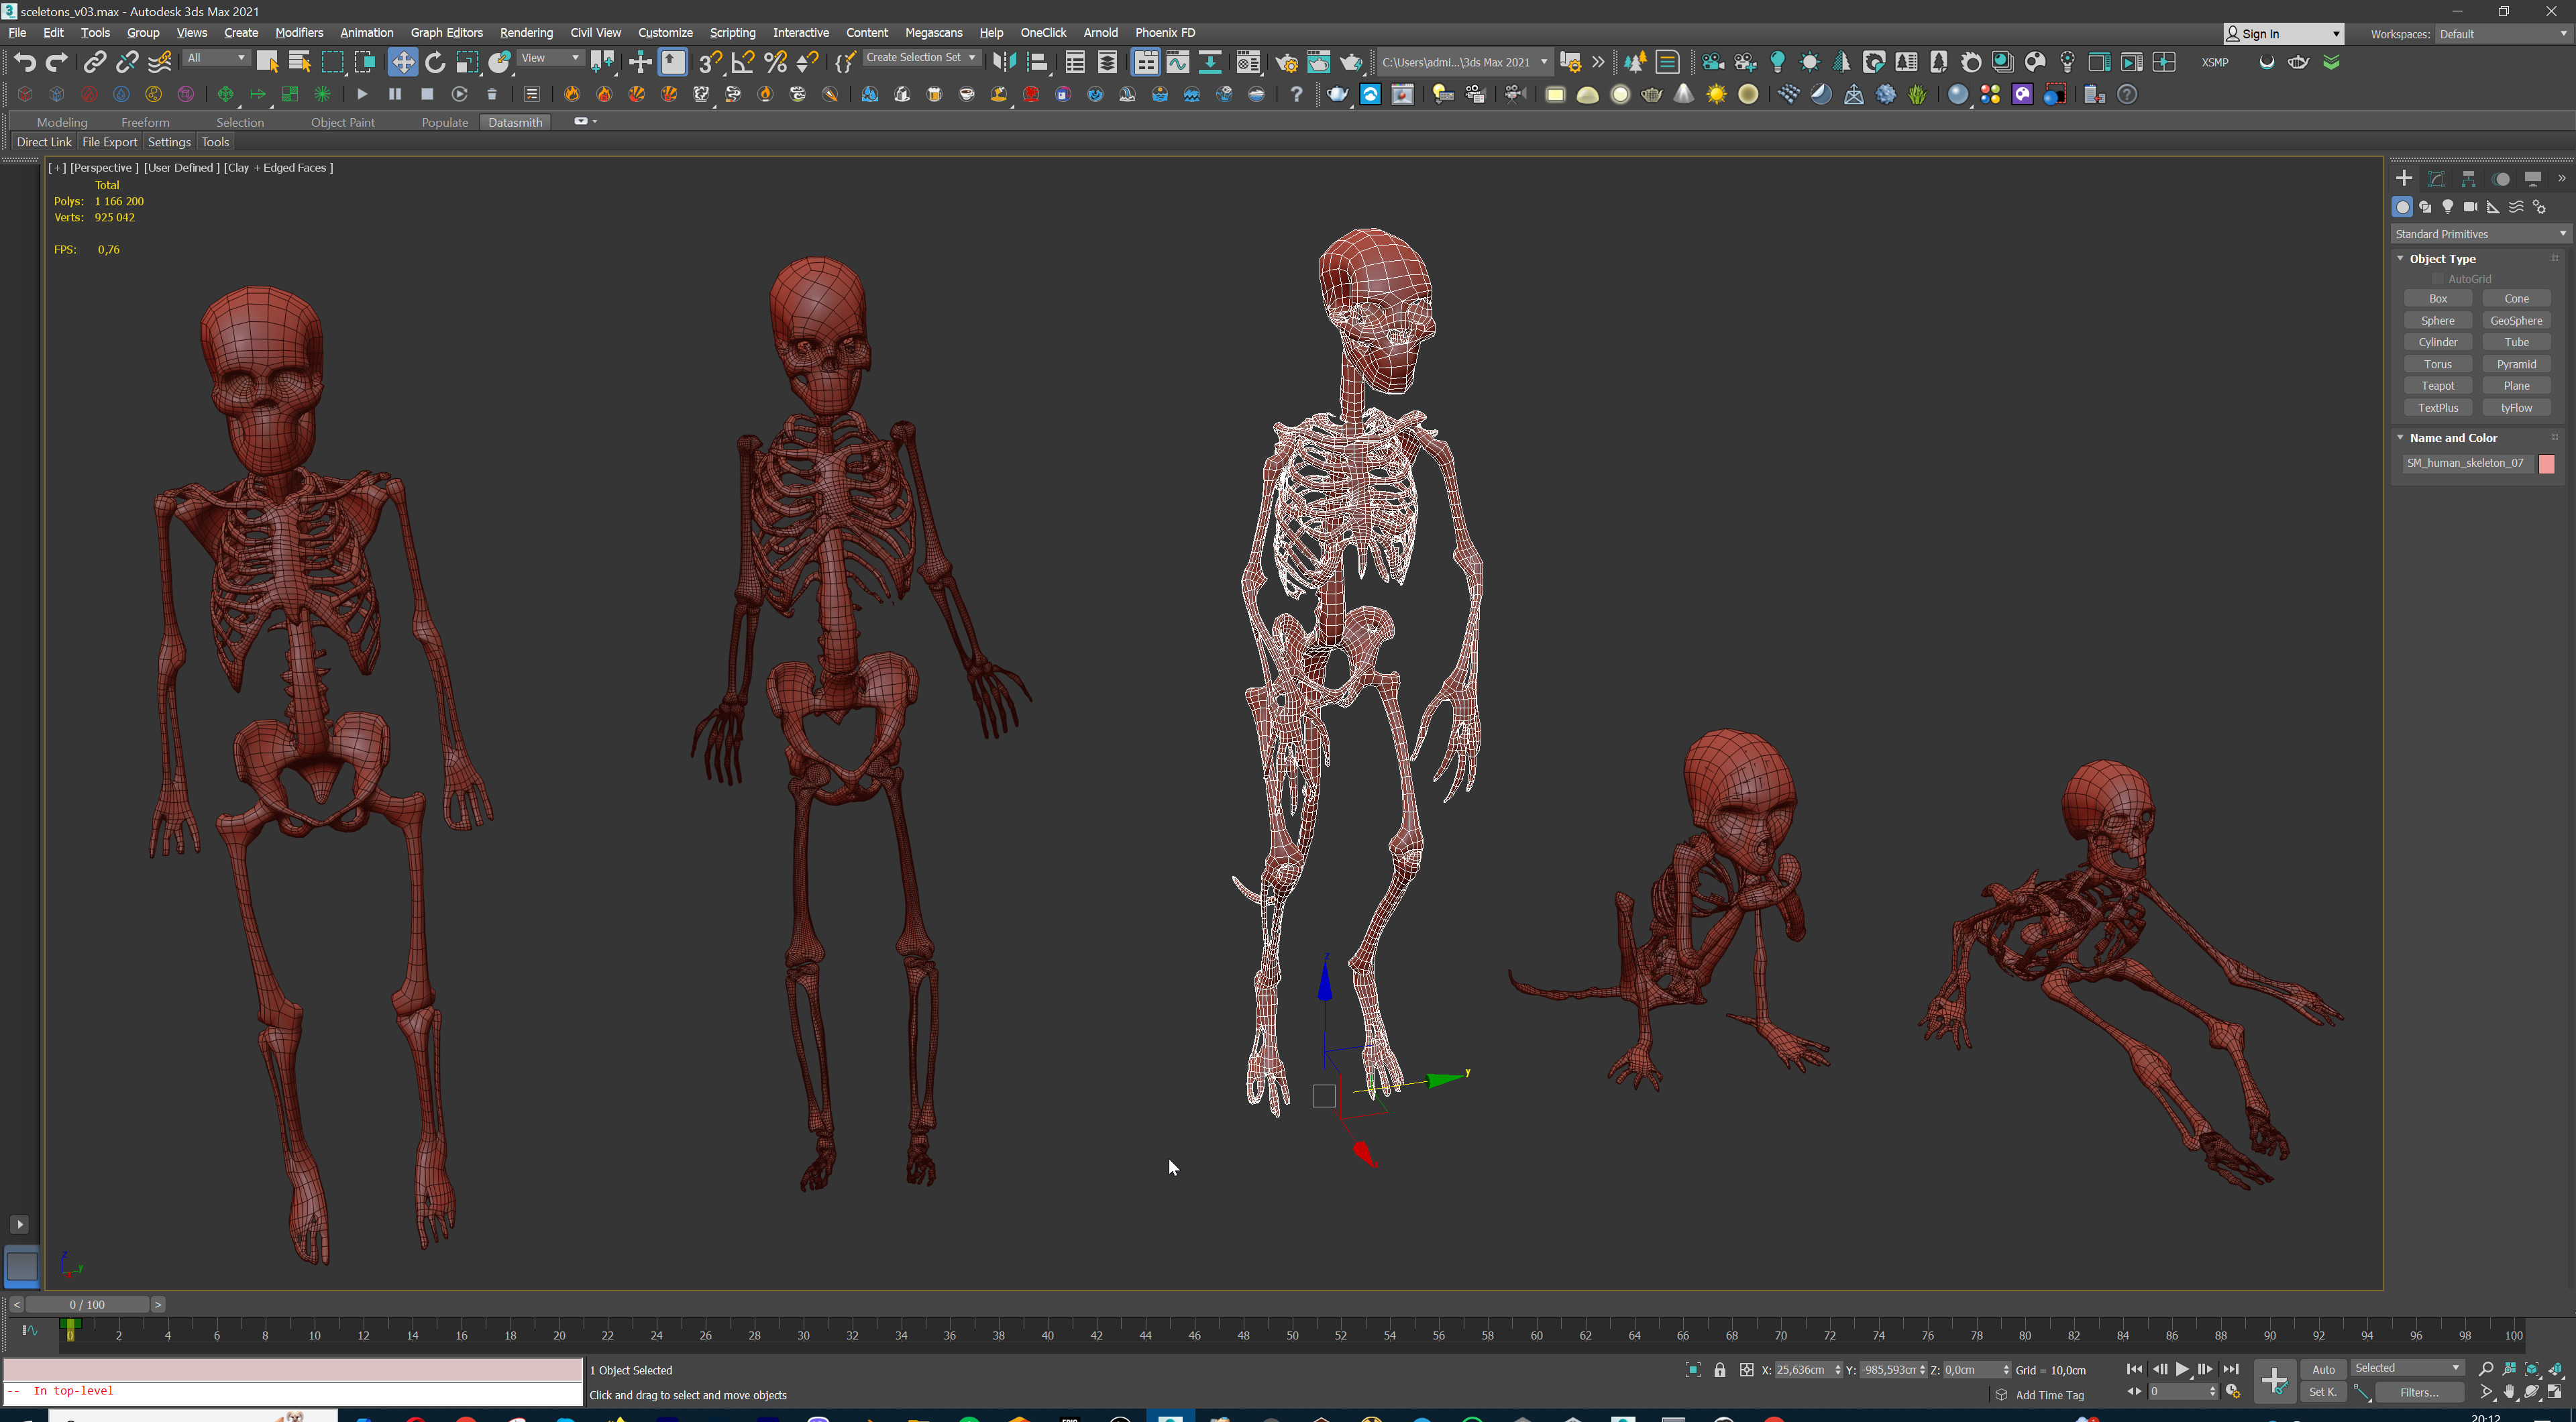Collapse the Object Type rollout
This screenshot has width=2576, height=1422.
(x=2400, y=258)
